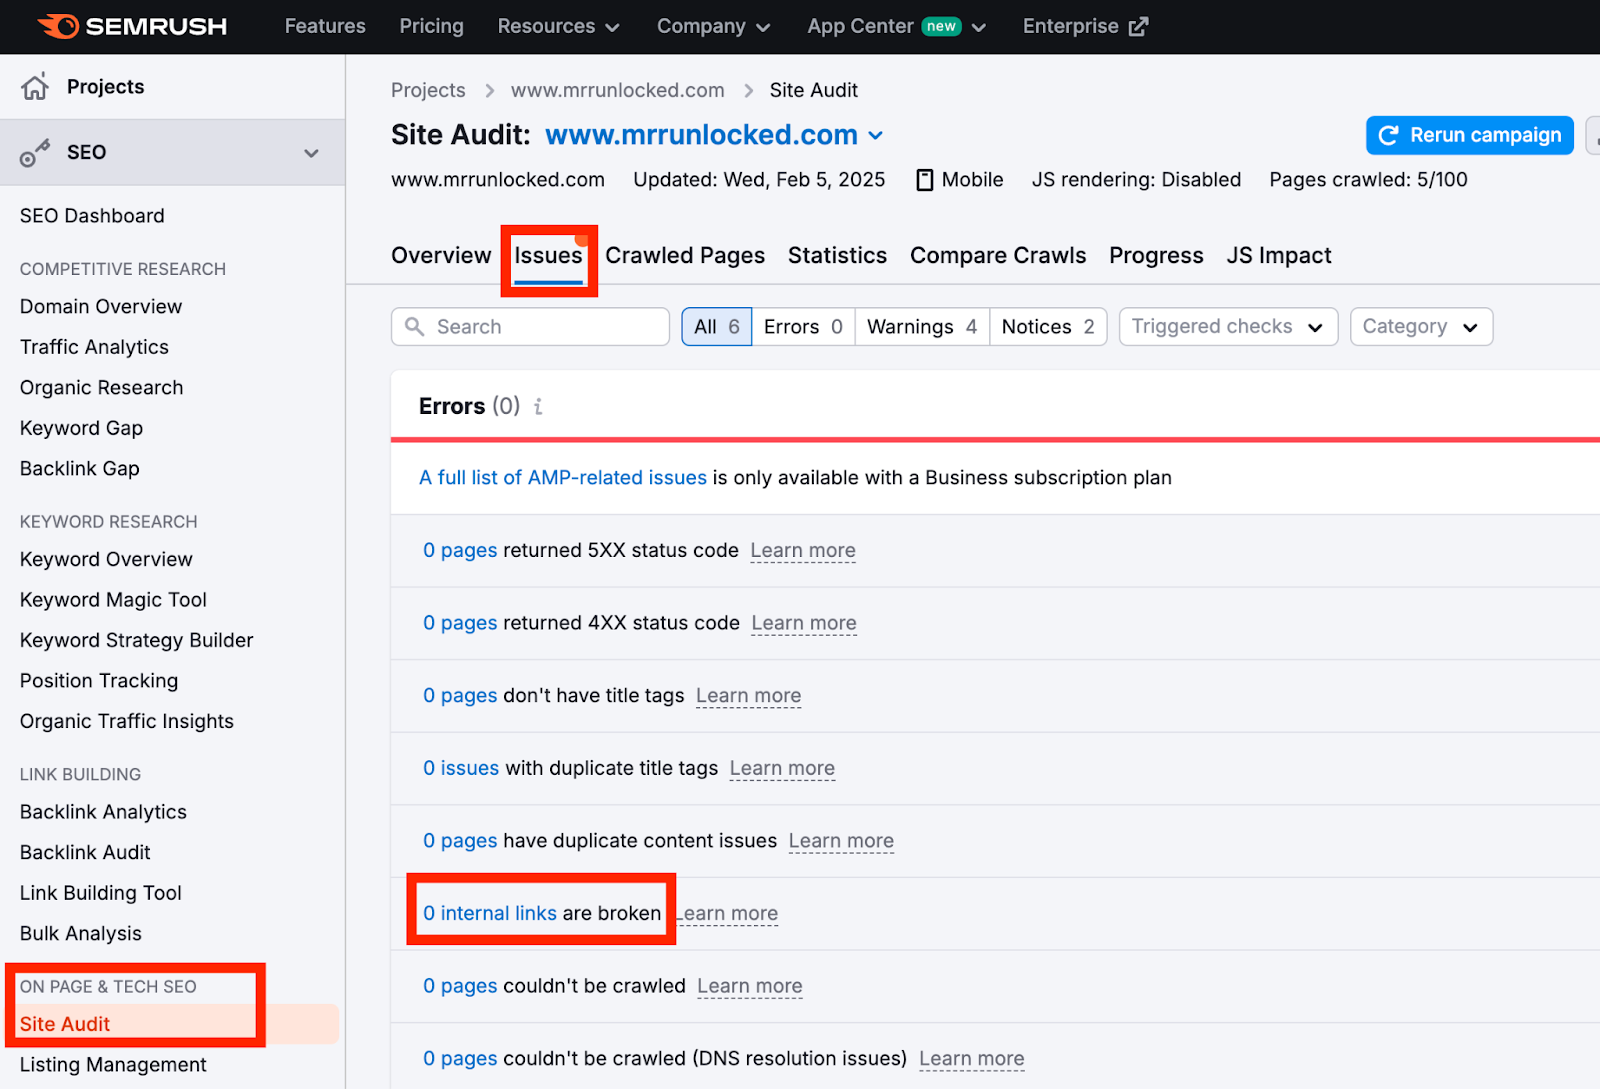Select the Errors 0 filter
This screenshot has width=1600, height=1089.
pyautogui.click(x=803, y=326)
